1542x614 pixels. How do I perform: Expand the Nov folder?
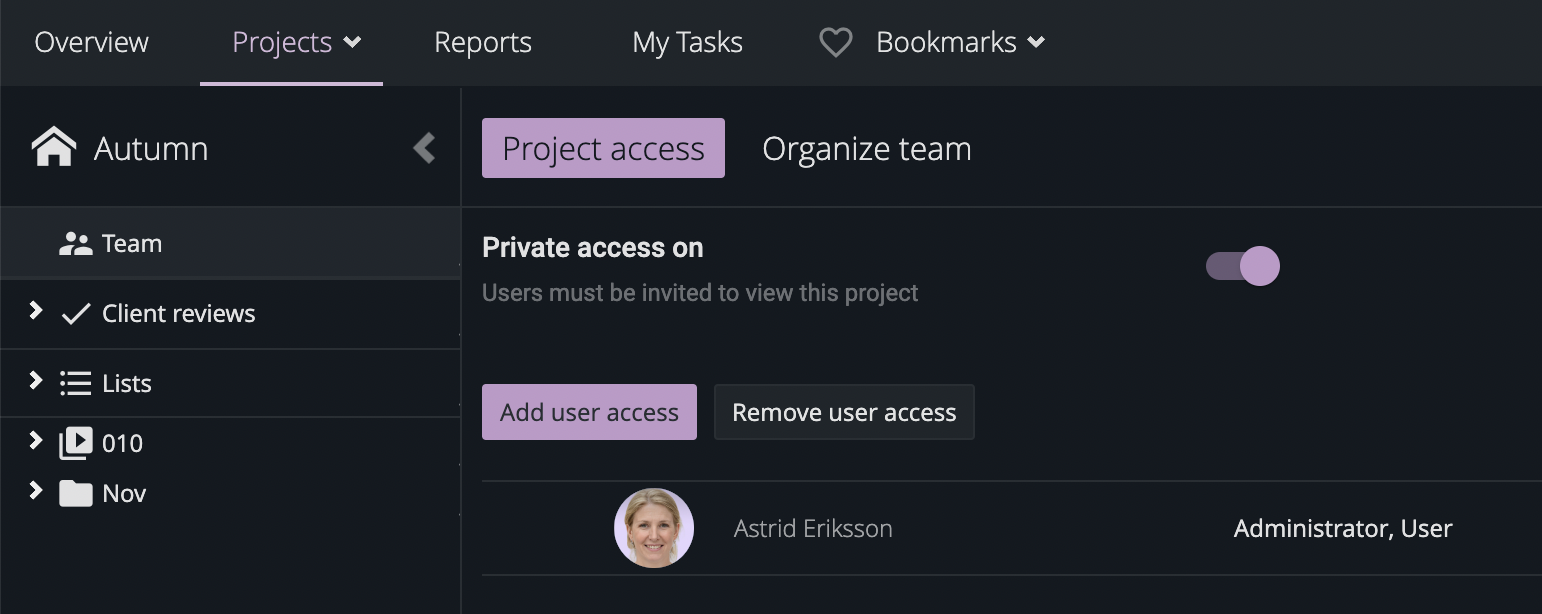point(36,490)
